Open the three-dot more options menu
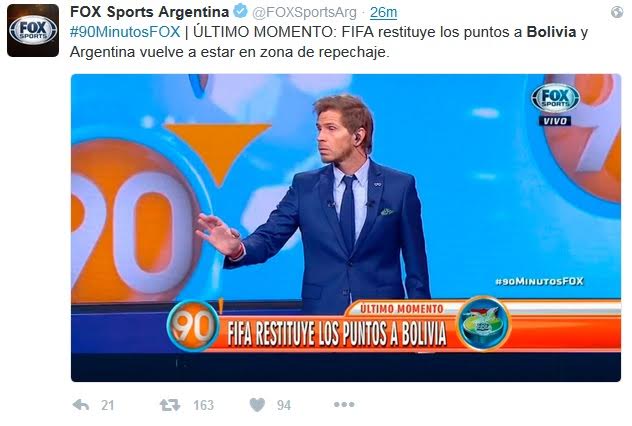The image size is (632, 426). click(x=344, y=404)
